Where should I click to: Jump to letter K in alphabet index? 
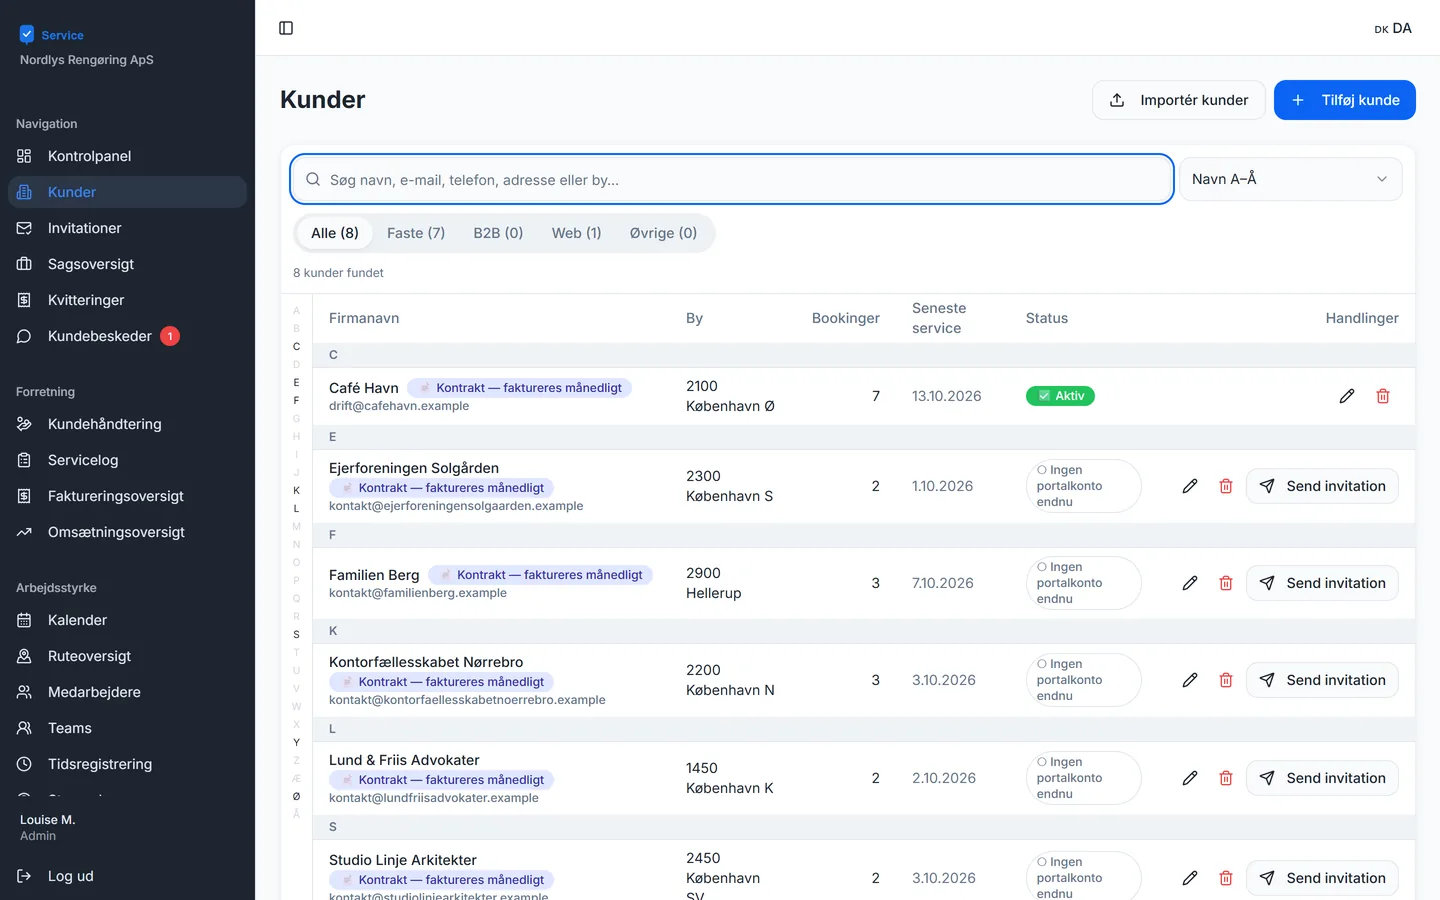[x=296, y=490]
